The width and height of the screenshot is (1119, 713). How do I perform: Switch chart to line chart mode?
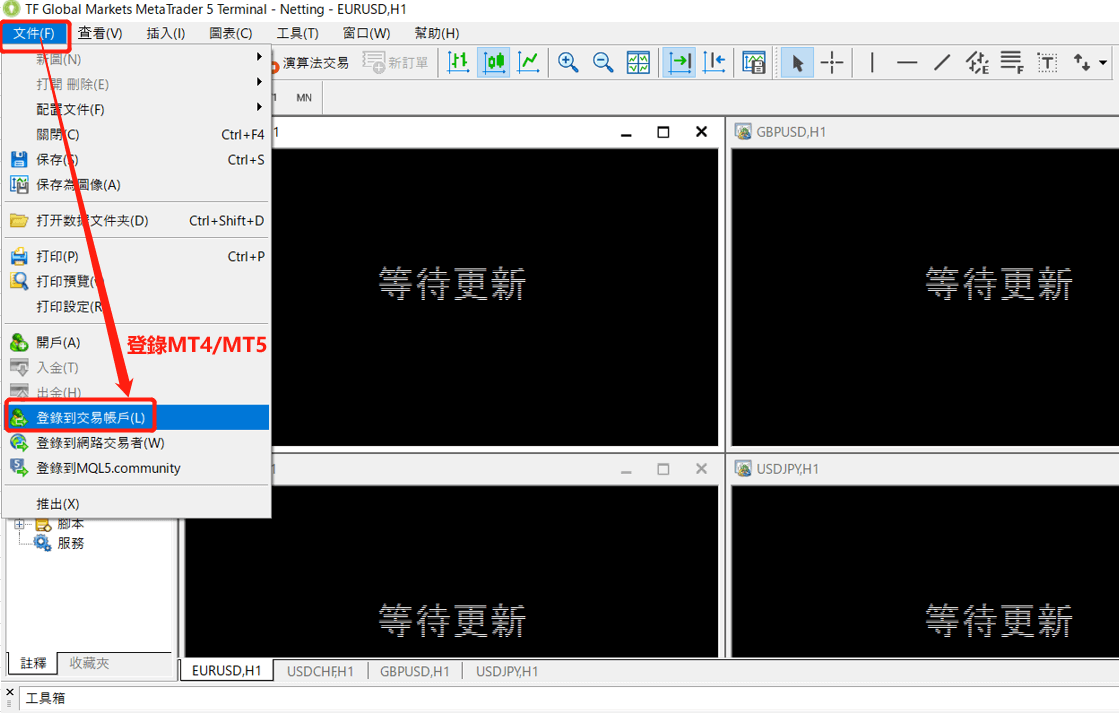pyautogui.click(x=528, y=62)
